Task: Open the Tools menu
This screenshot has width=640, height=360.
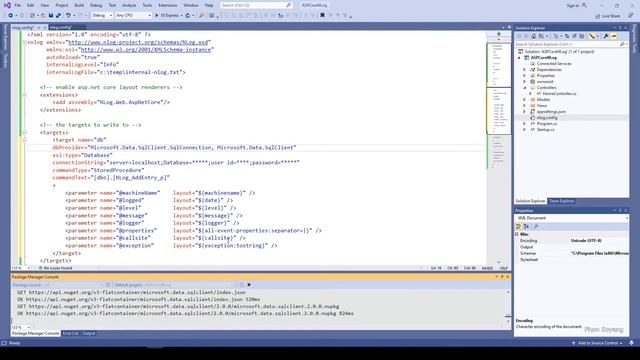Action: click(x=147, y=5)
